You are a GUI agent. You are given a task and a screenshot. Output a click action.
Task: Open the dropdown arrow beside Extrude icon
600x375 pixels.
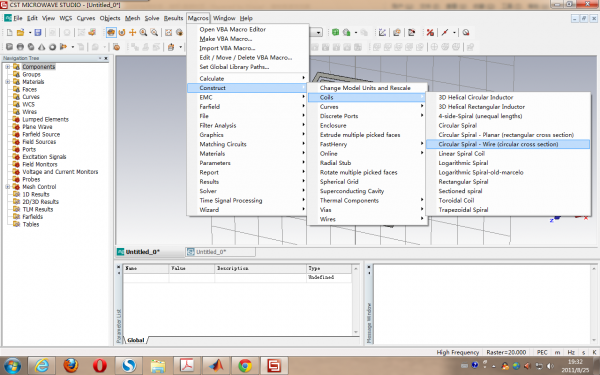point(73,47)
